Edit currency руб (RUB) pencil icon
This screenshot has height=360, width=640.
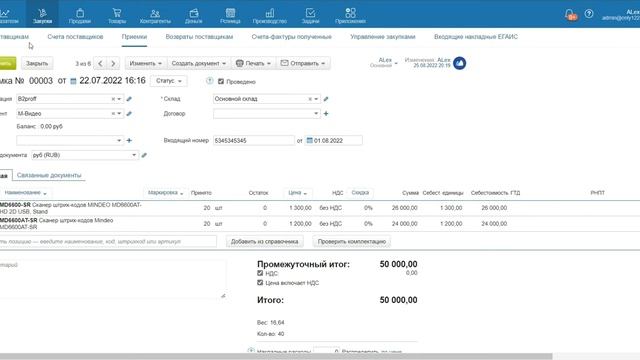(x=144, y=155)
